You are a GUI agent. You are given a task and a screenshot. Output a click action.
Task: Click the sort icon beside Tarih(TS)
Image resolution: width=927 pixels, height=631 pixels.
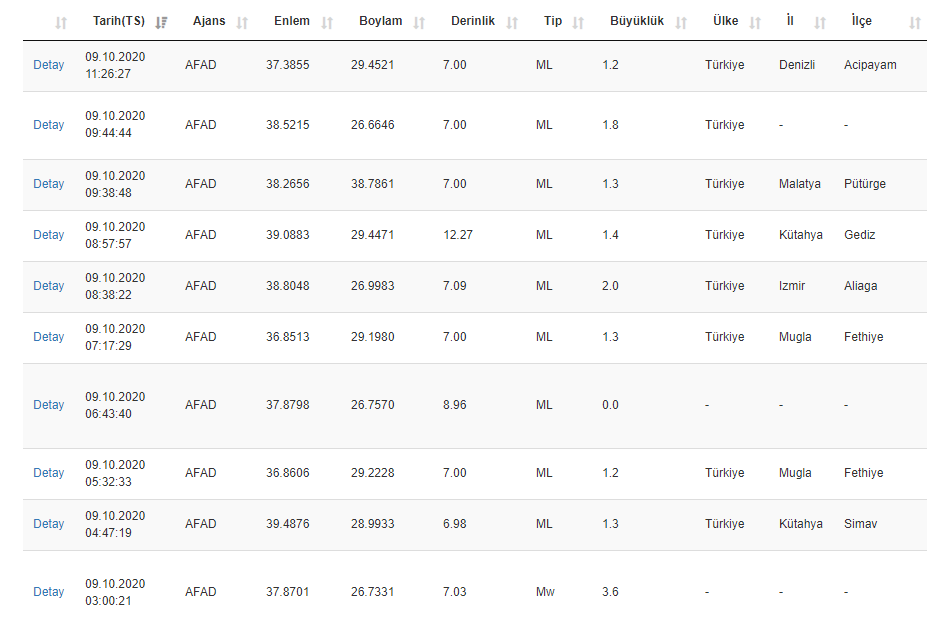[x=162, y=22]
